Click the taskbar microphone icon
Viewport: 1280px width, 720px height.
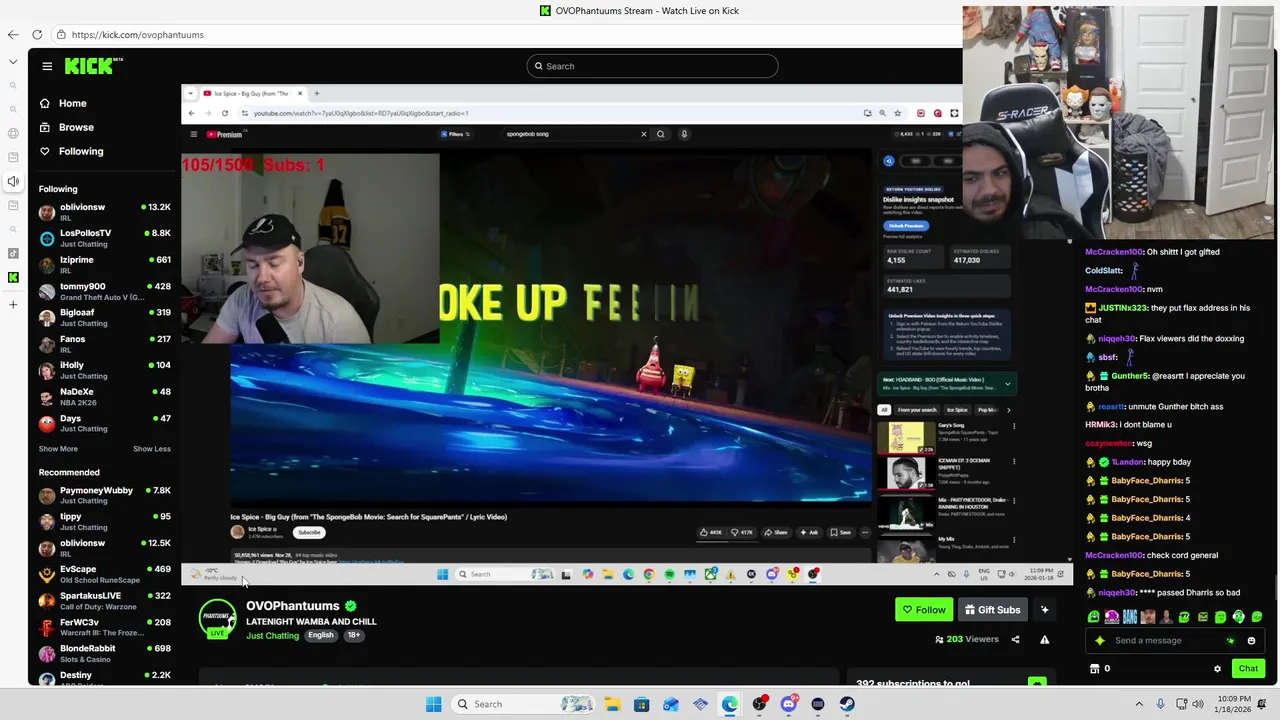(1160, 704)
